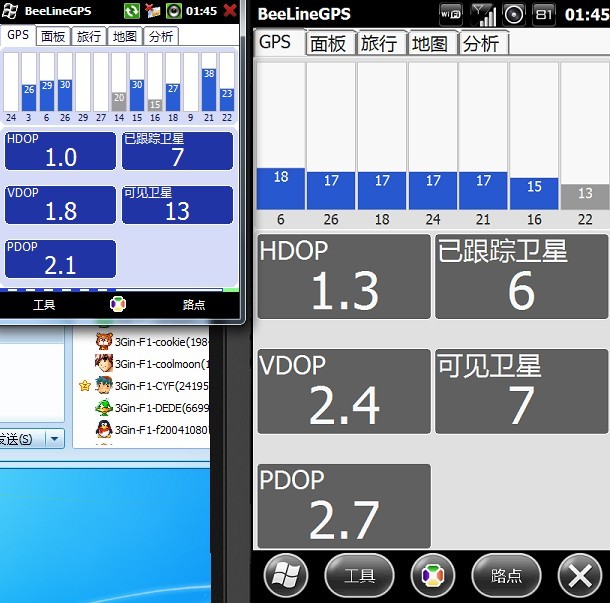Open 工具 menu in the small window
This screenshot has height=603, width=610.
coord(44,305)
